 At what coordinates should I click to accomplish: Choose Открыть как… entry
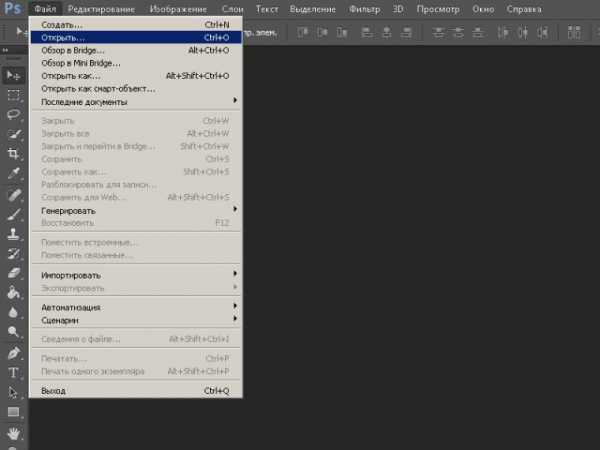pyautogui.click(x=136, y=76)
